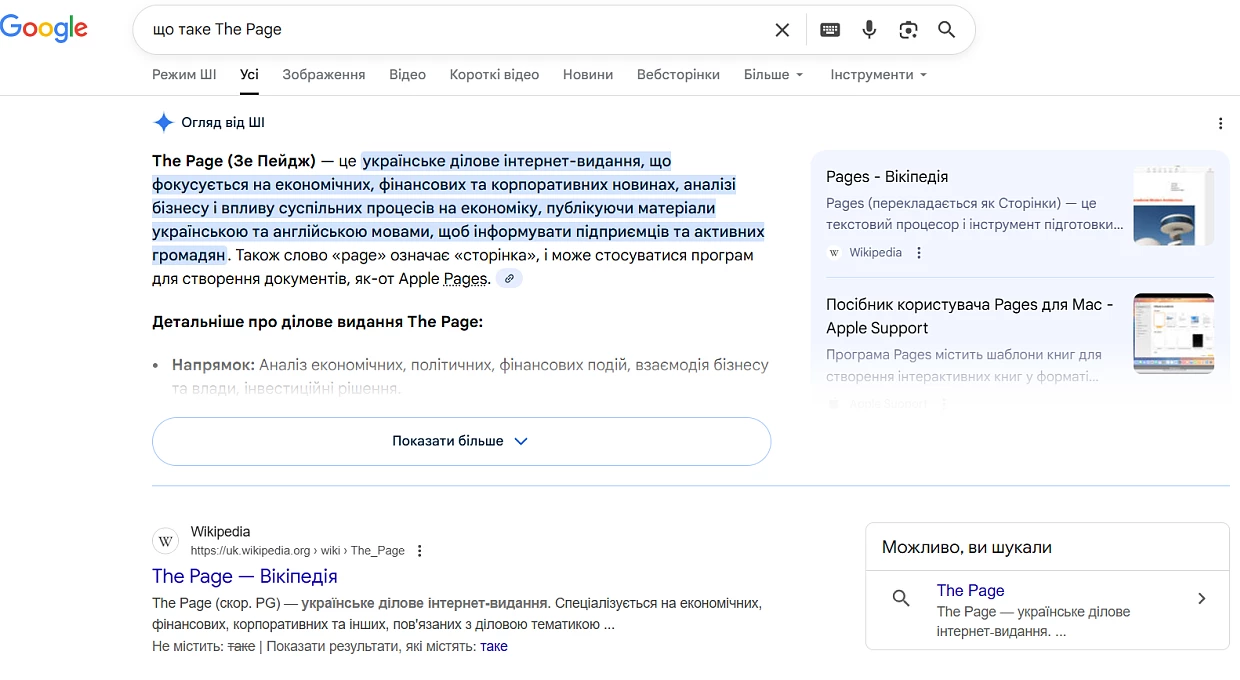
Task: Expand The Page suggestion arrow
Action: [x=1202, y=599]
